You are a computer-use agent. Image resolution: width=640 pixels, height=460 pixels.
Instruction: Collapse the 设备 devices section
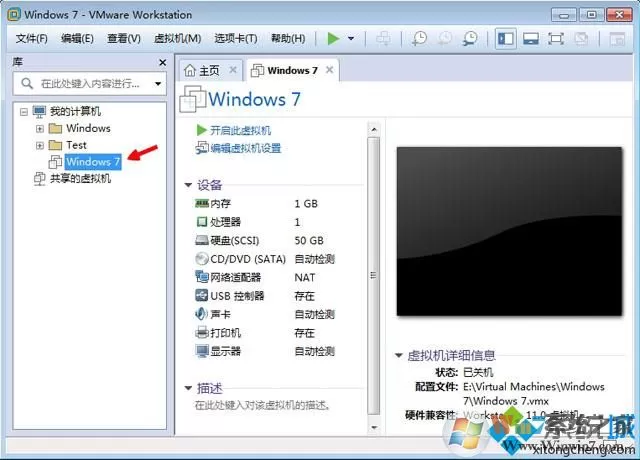[188, 185]
